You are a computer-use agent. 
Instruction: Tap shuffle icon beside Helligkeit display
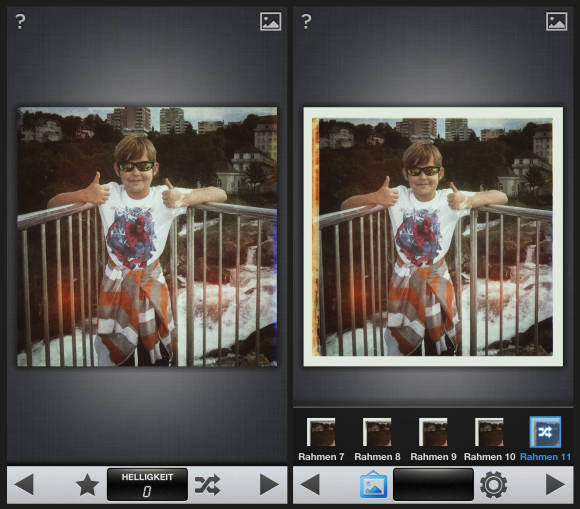click(208, 485)
